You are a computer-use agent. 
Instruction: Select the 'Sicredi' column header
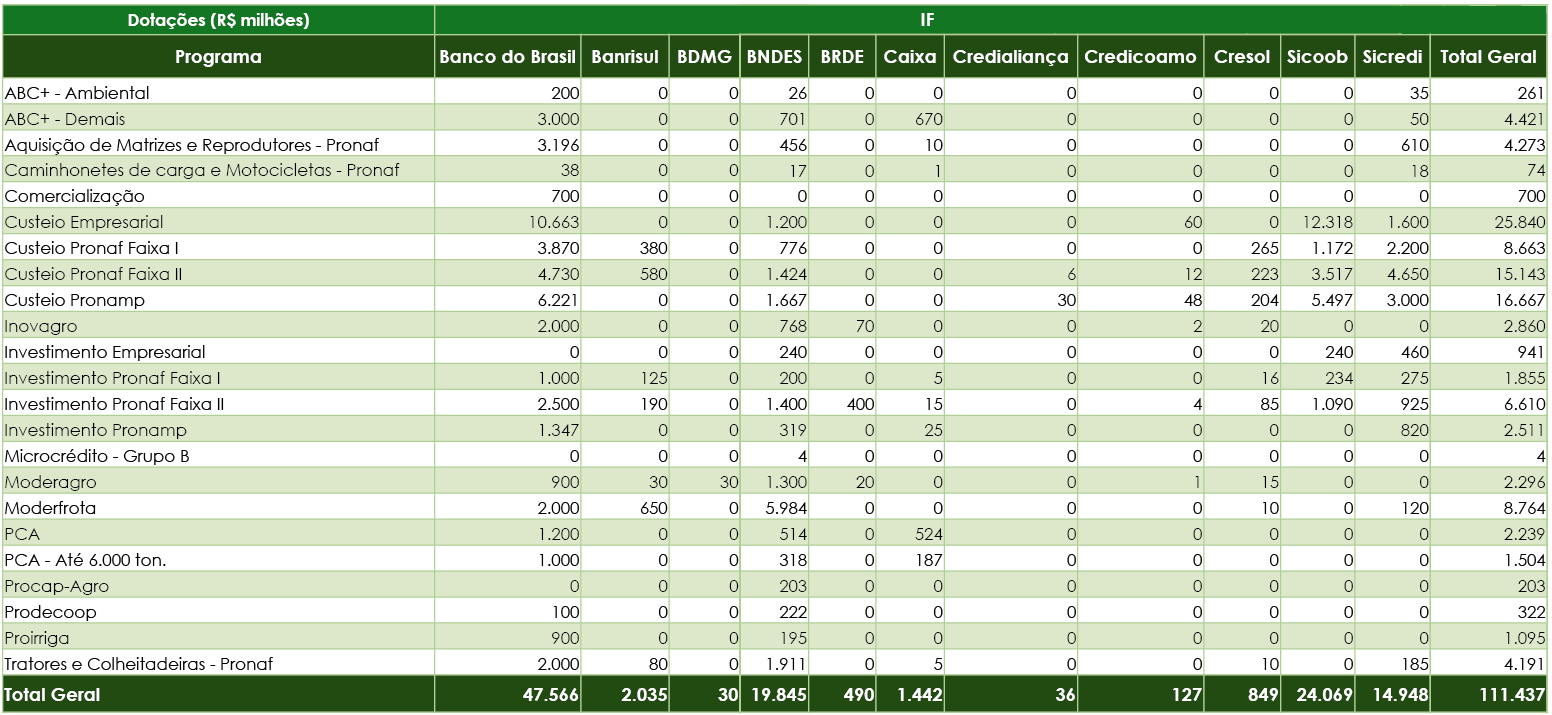tap(1393, 57)
